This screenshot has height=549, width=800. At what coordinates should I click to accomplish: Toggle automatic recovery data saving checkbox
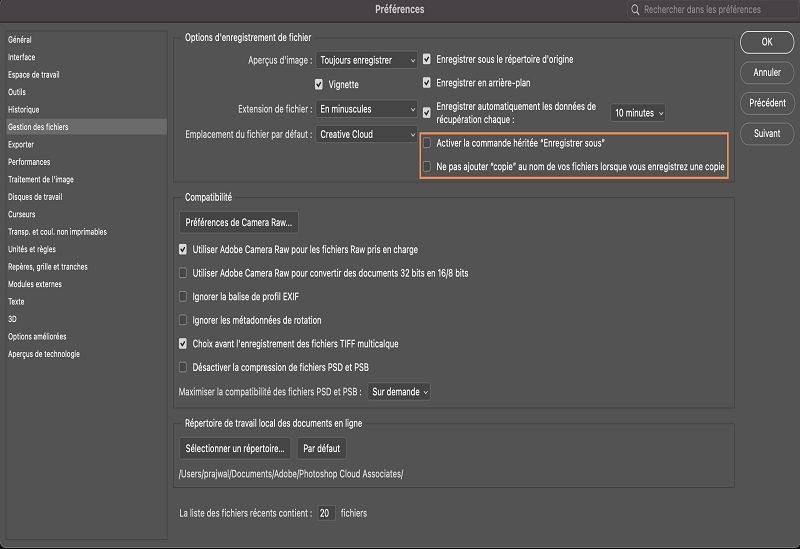tap(427, 113)
